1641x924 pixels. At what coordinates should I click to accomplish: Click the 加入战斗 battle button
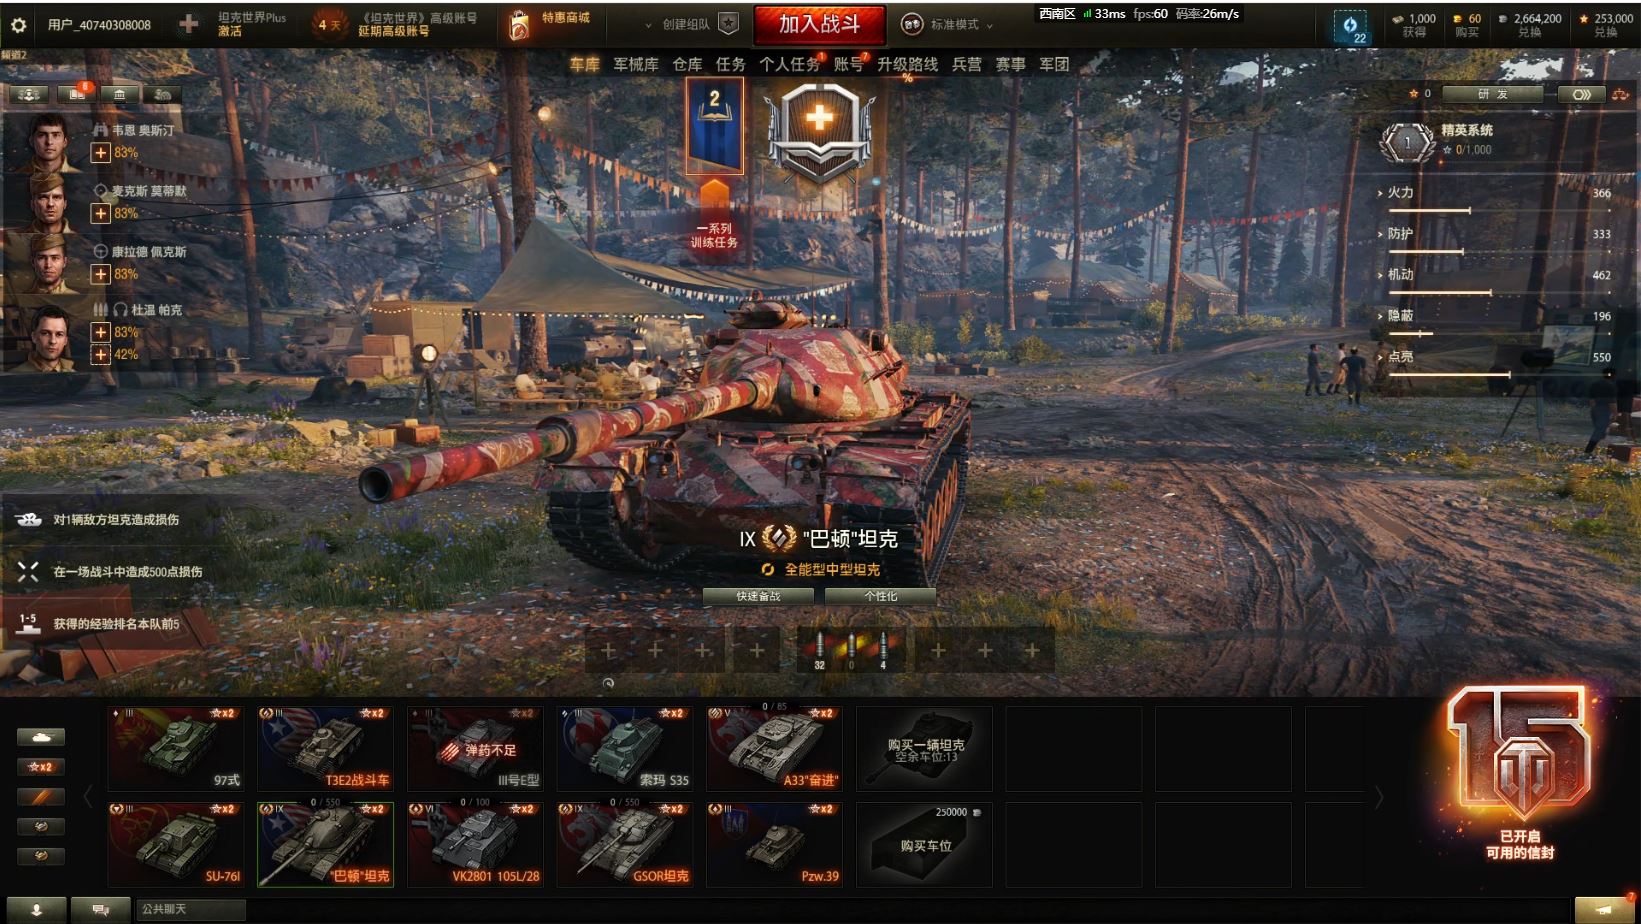(819, 24)
